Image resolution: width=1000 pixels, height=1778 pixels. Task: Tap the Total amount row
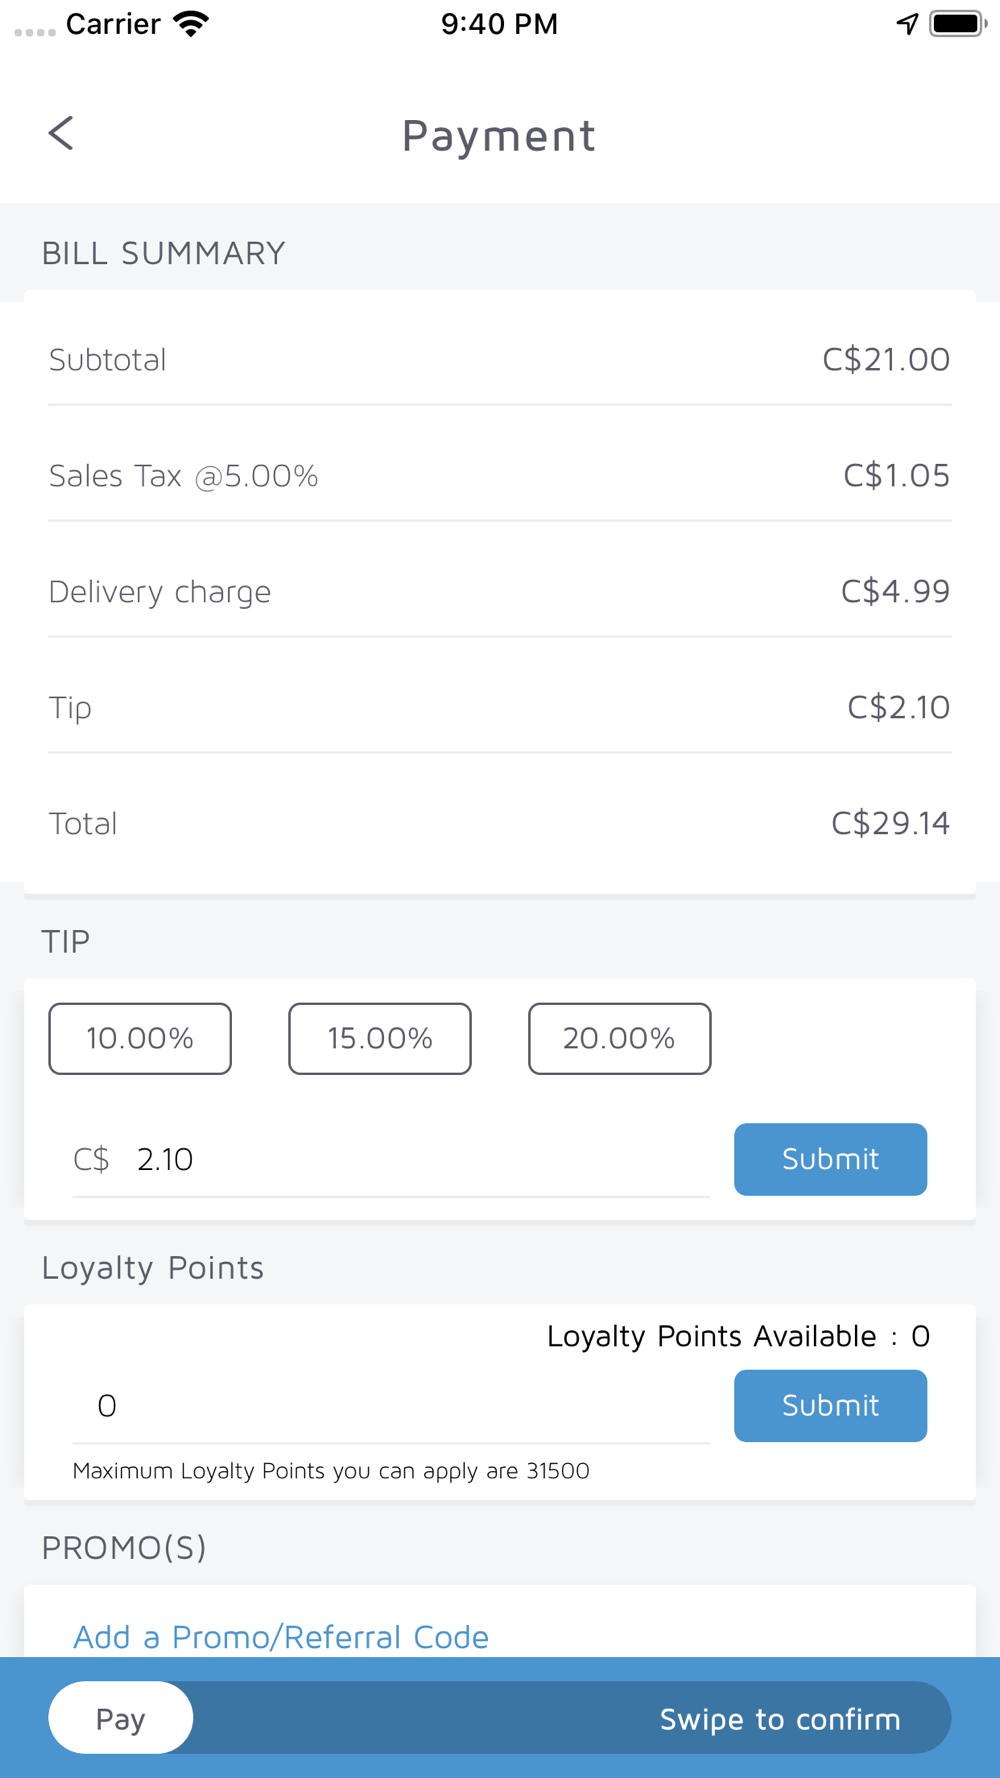[x=500, y=823]
